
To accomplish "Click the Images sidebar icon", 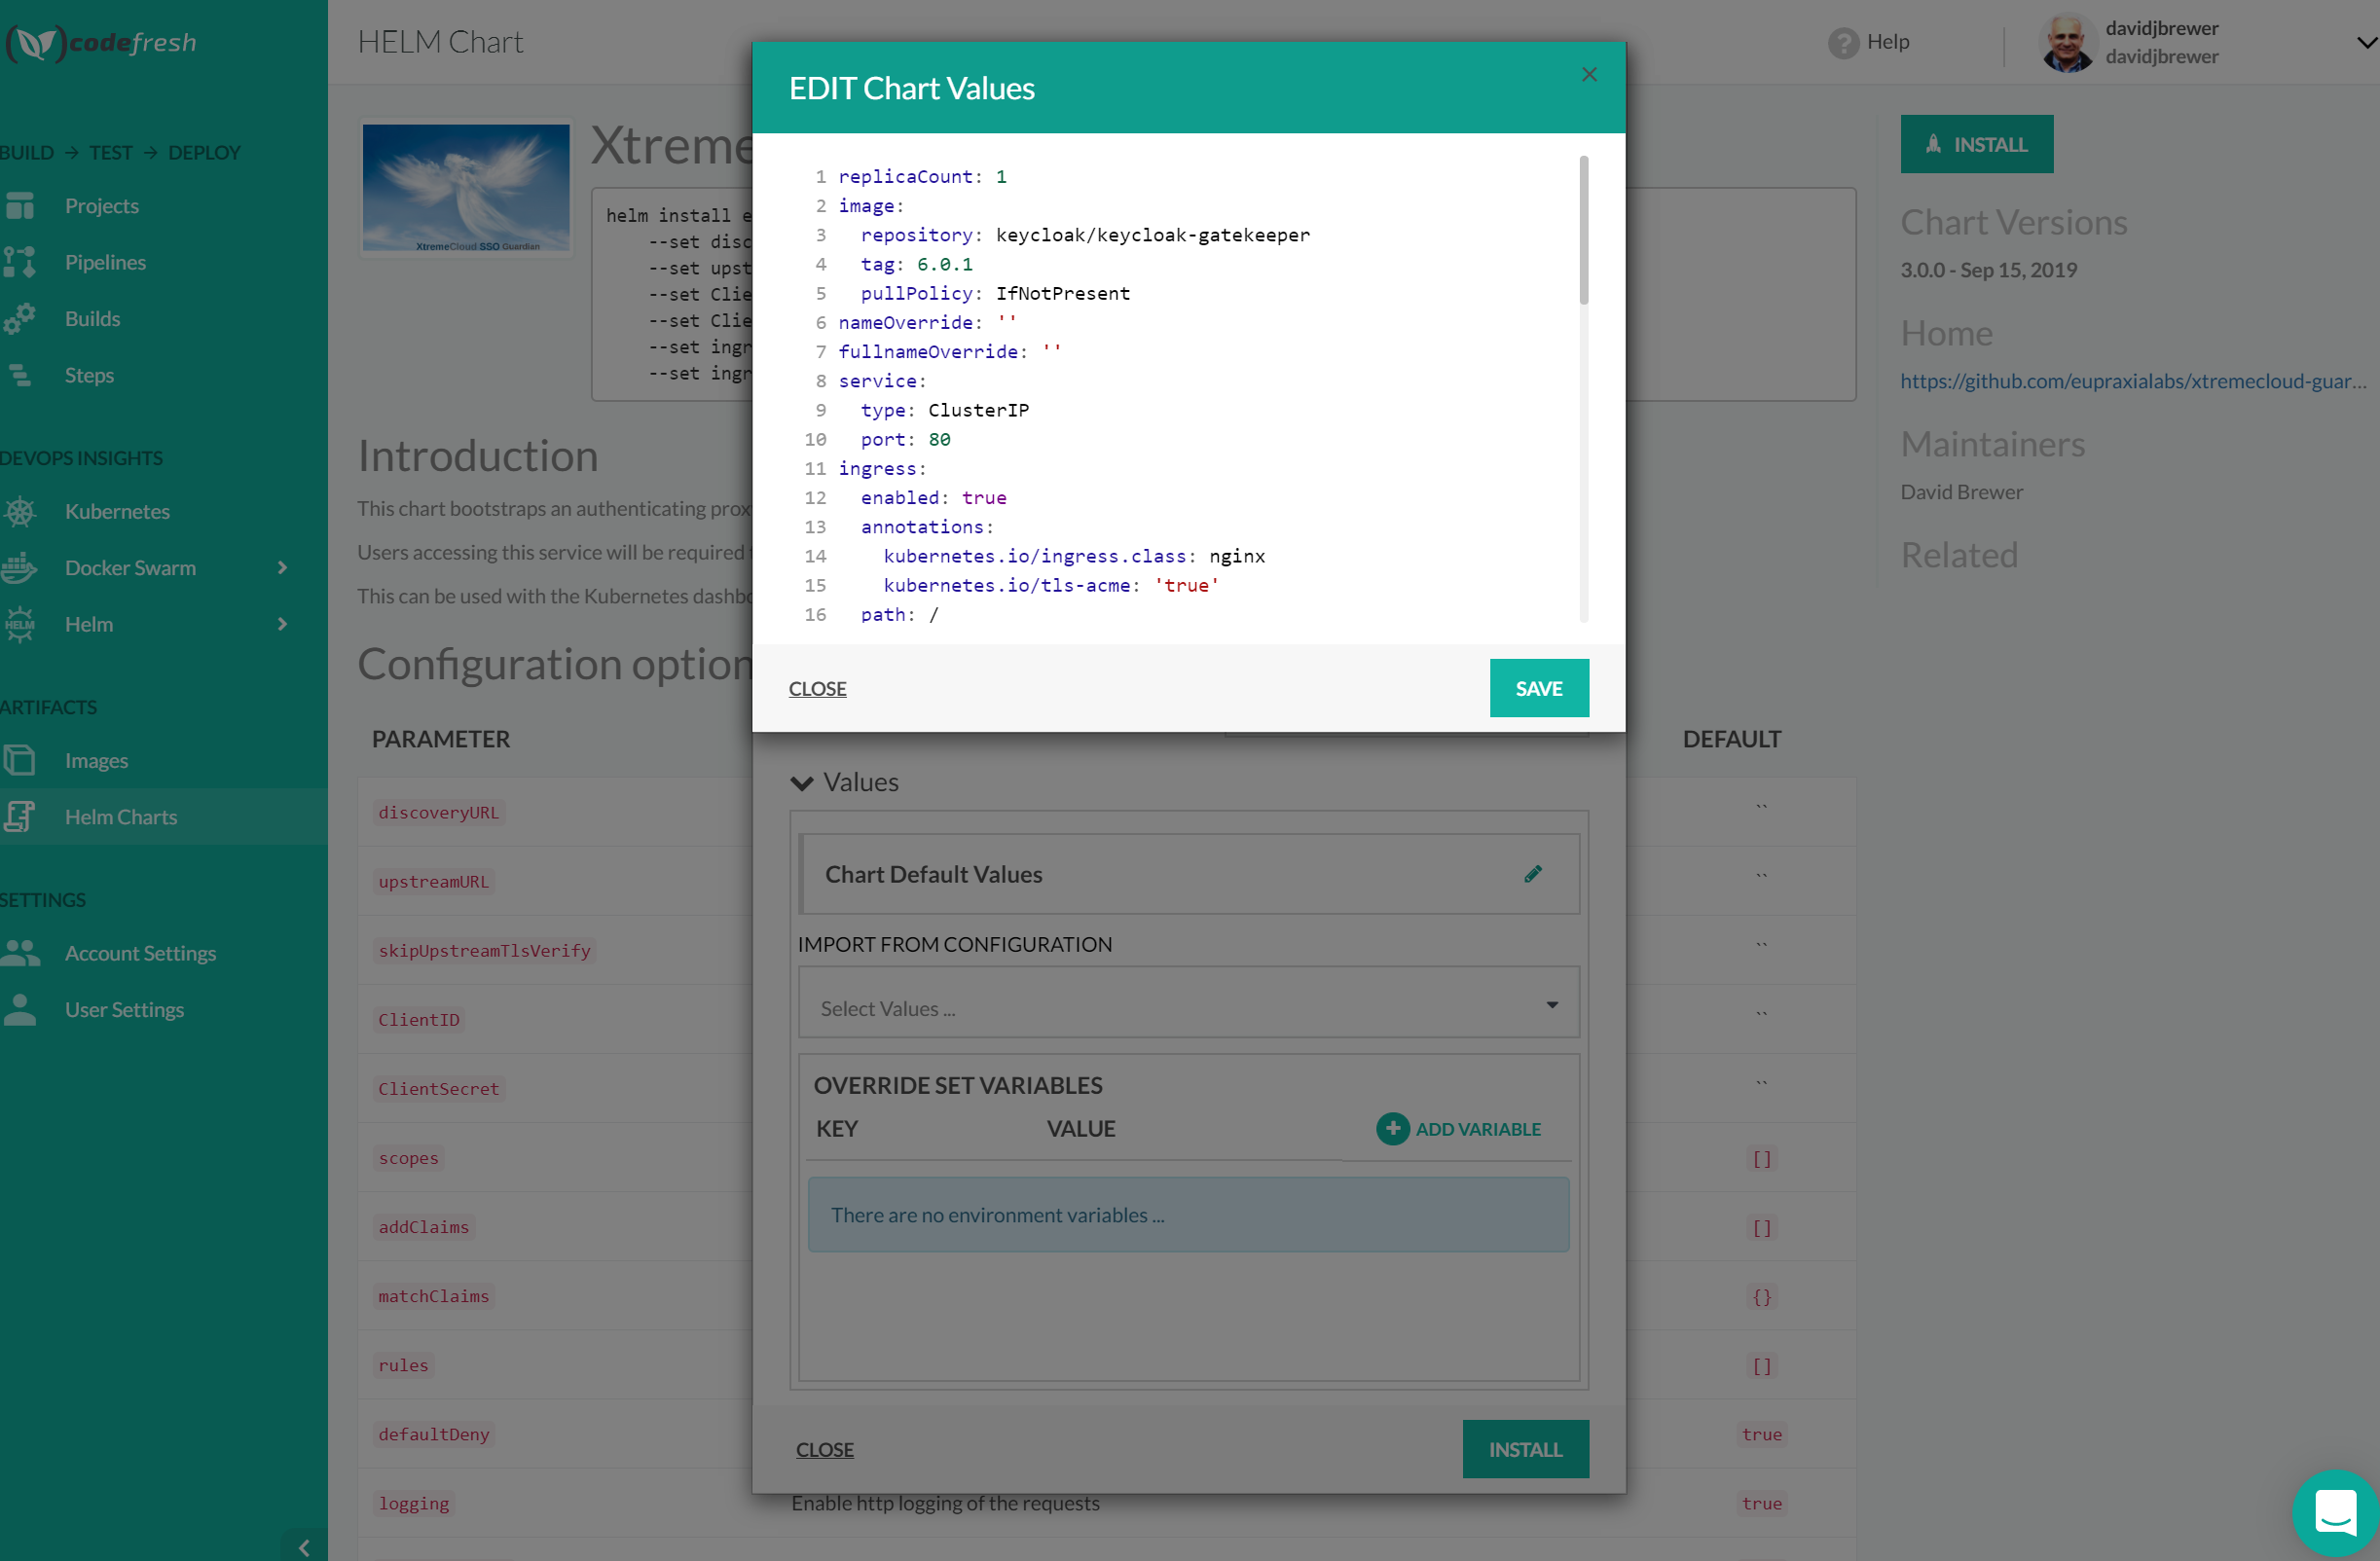I will (x=20, y=760).
